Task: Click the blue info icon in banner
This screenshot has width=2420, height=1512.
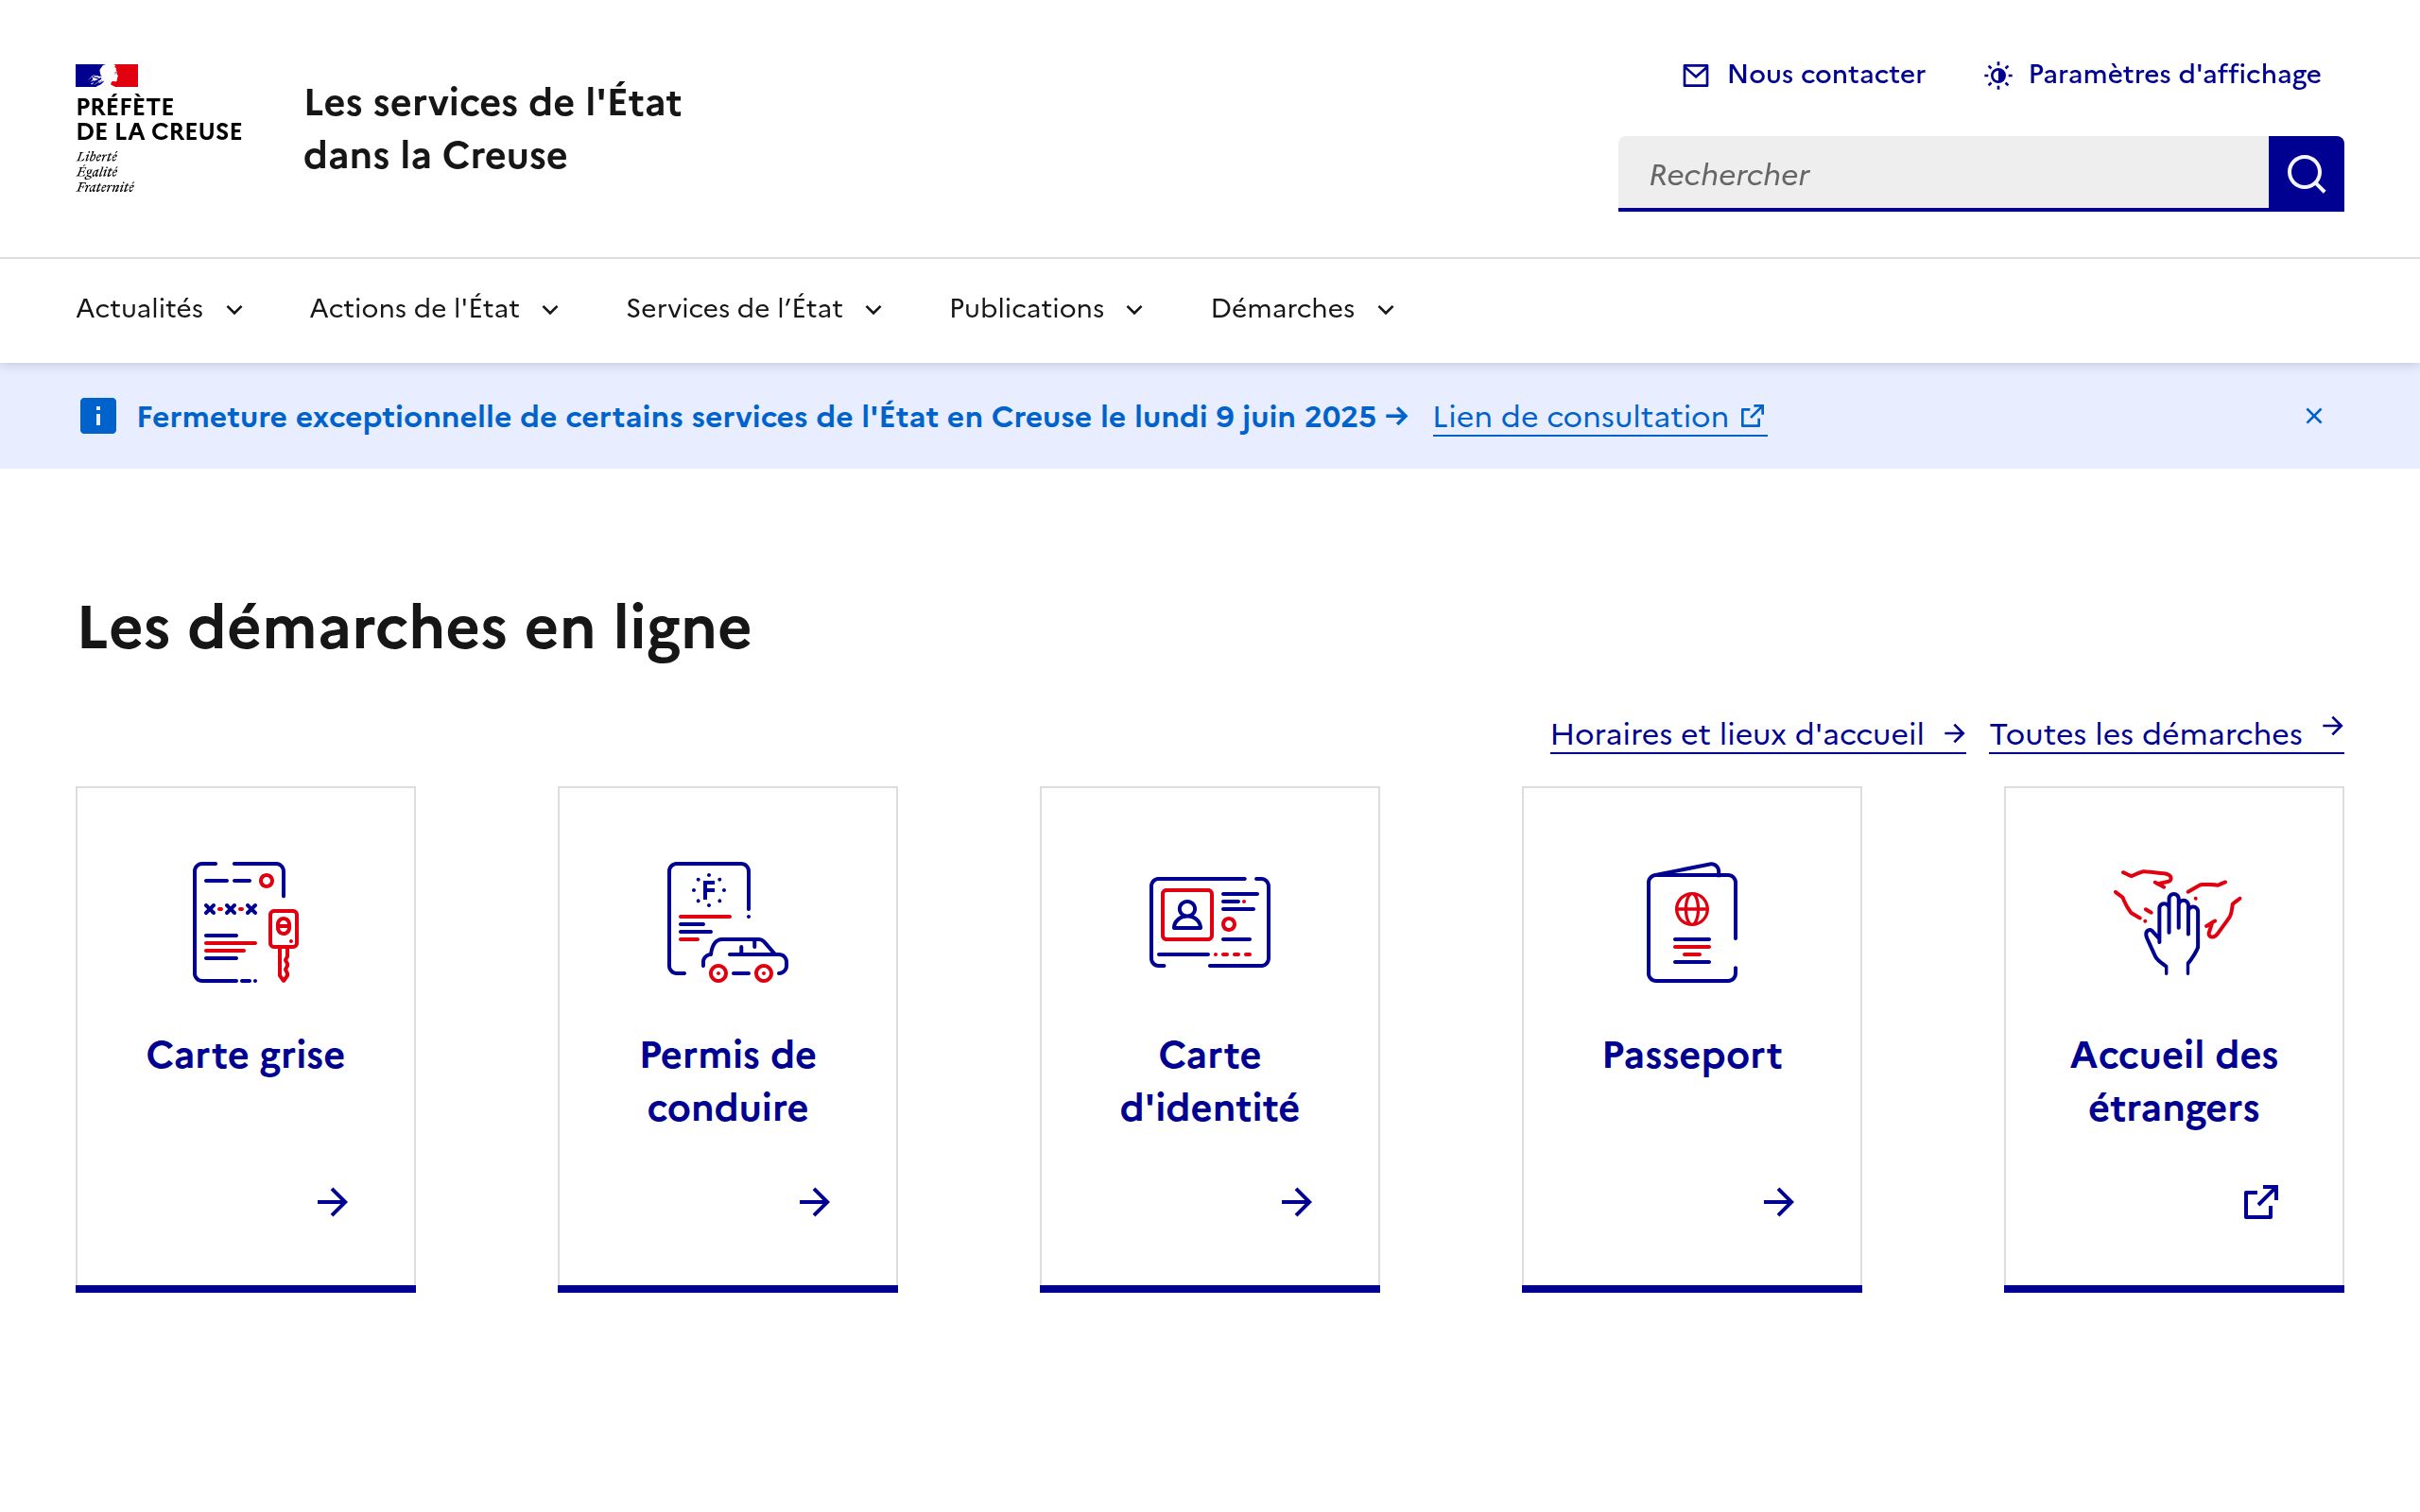Action: [x=98, y=416]
